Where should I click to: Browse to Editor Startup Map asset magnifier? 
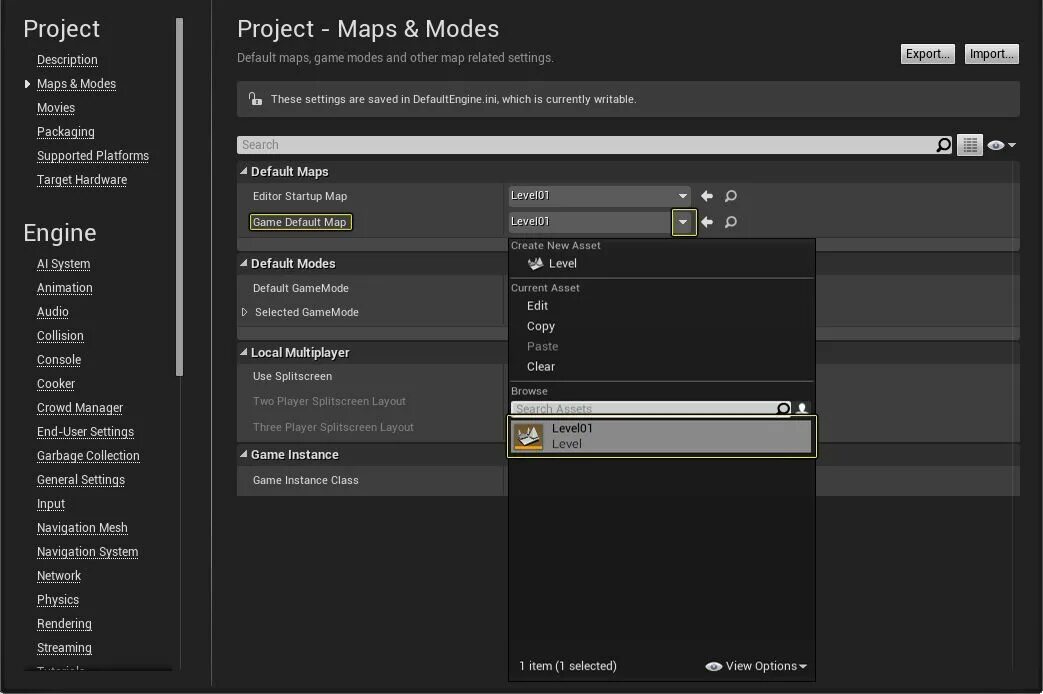730,196
